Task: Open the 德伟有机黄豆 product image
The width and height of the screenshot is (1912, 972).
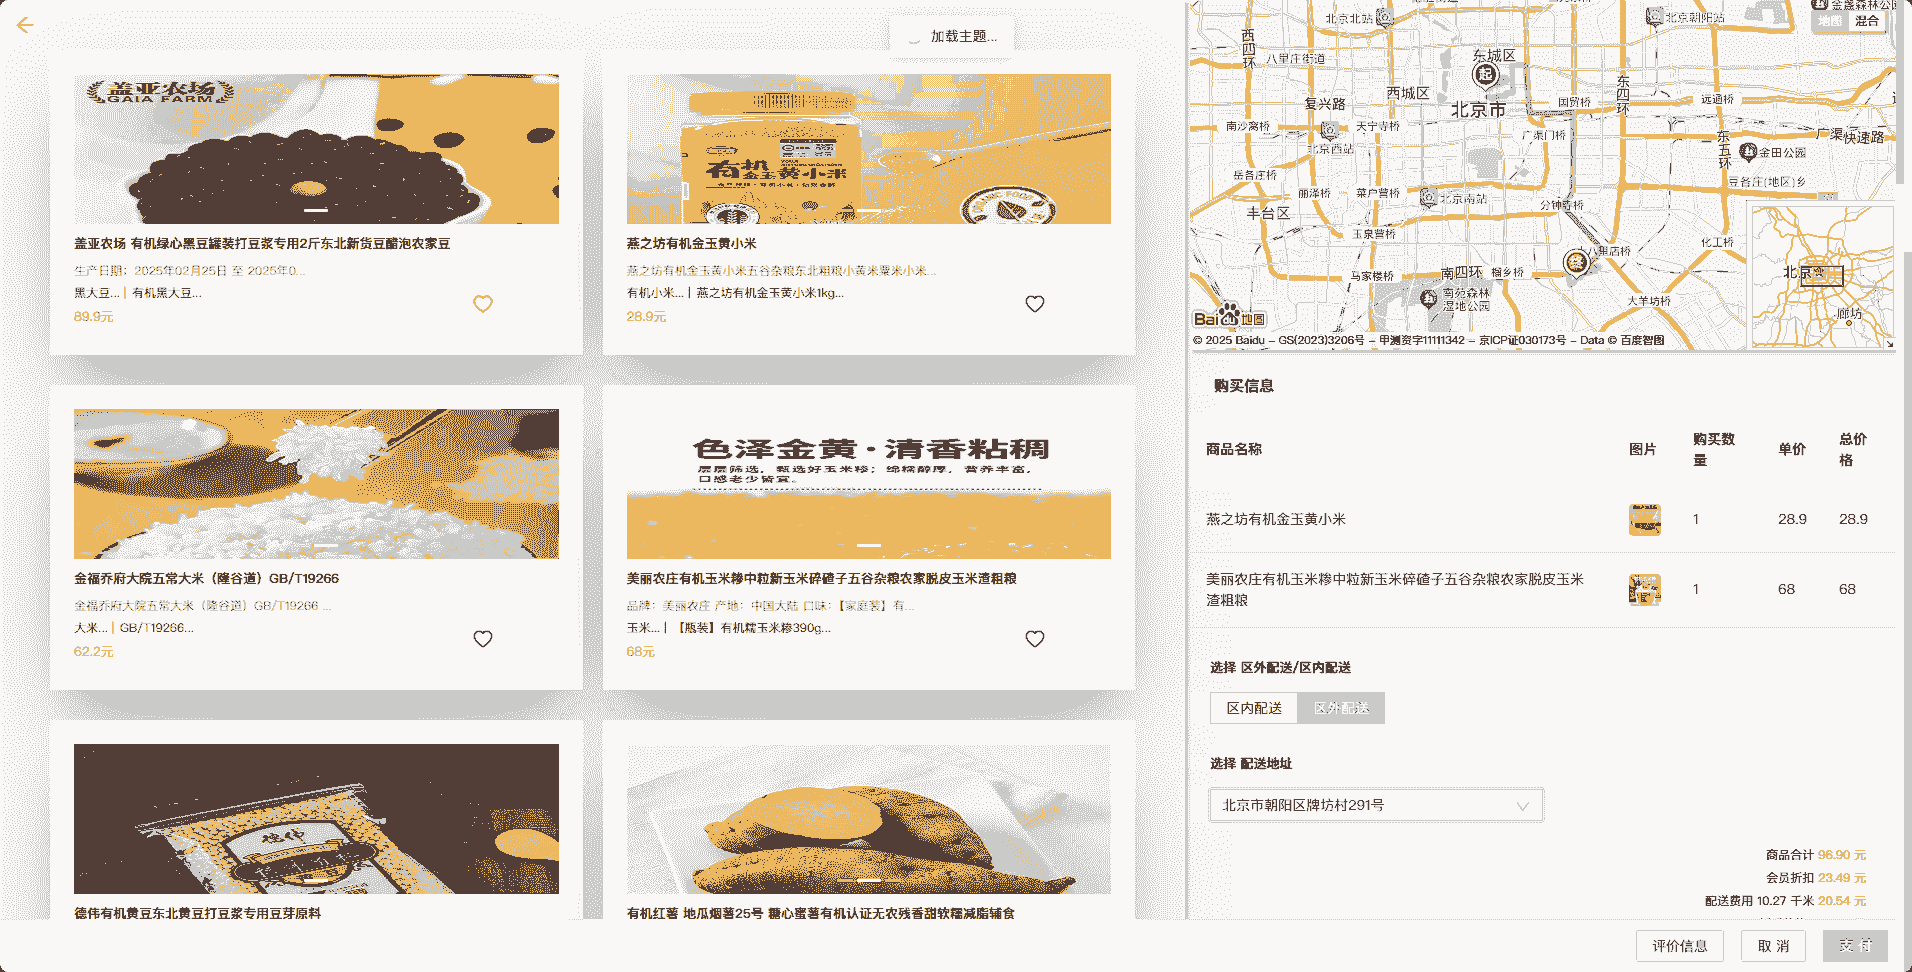Action: pos(316,819)
